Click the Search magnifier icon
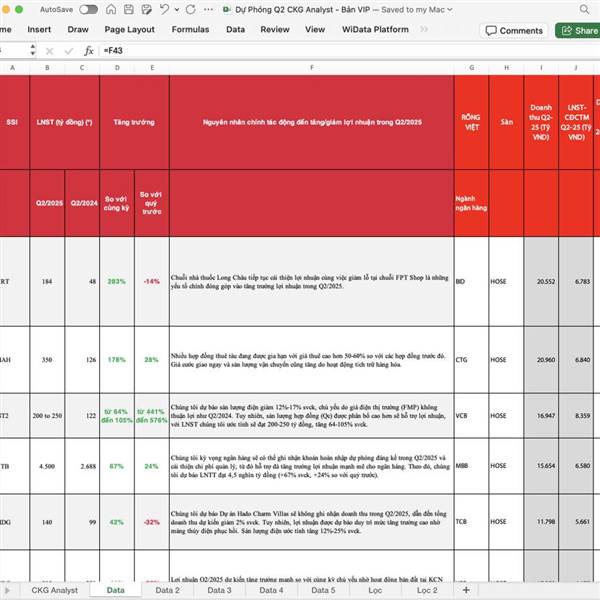Screen dimensions: 600x600 [584, 10]
